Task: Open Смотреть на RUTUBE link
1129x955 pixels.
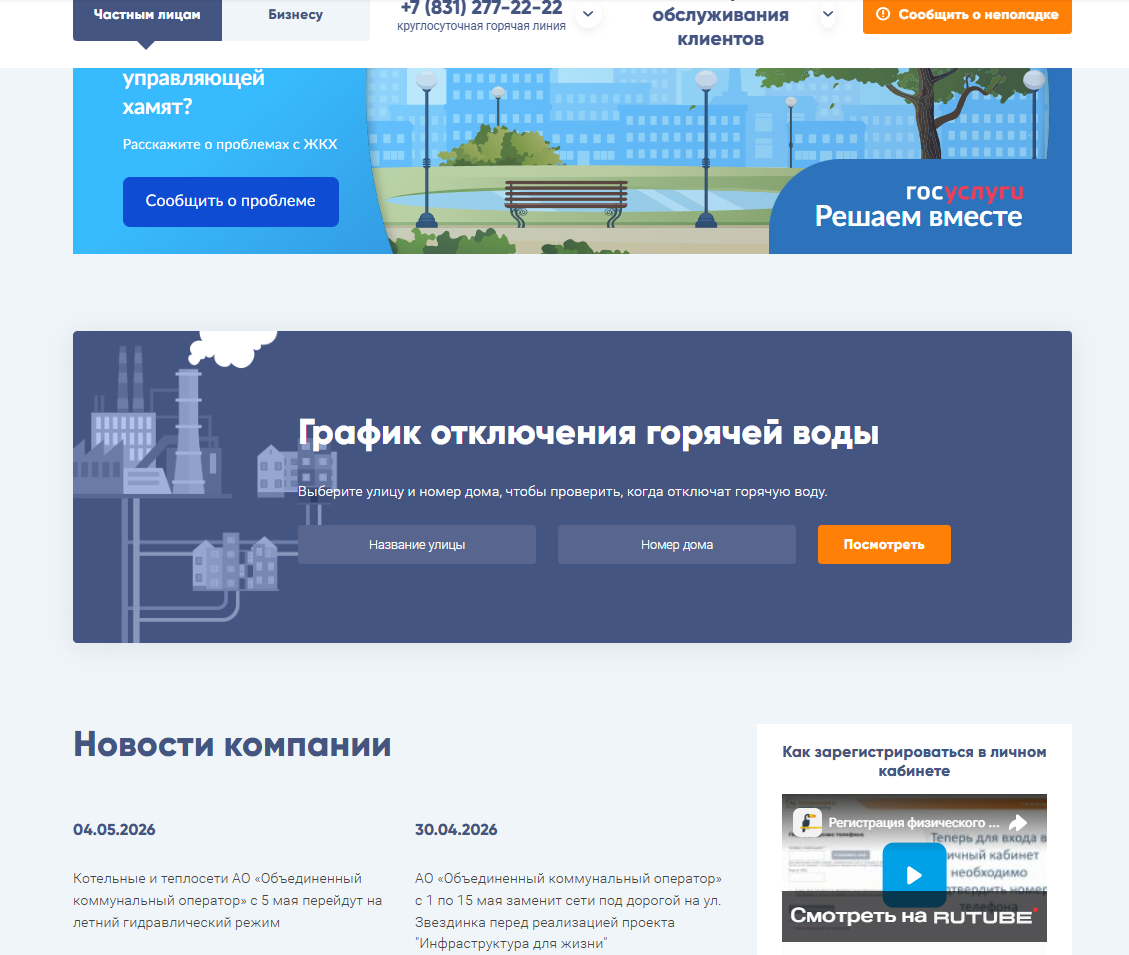Action: point(914,916)
